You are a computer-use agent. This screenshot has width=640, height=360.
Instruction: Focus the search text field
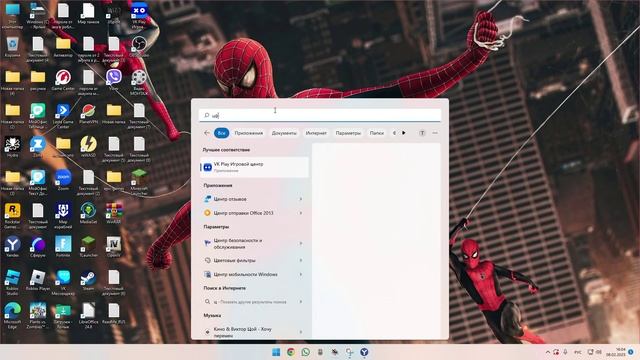coord(320,116)
